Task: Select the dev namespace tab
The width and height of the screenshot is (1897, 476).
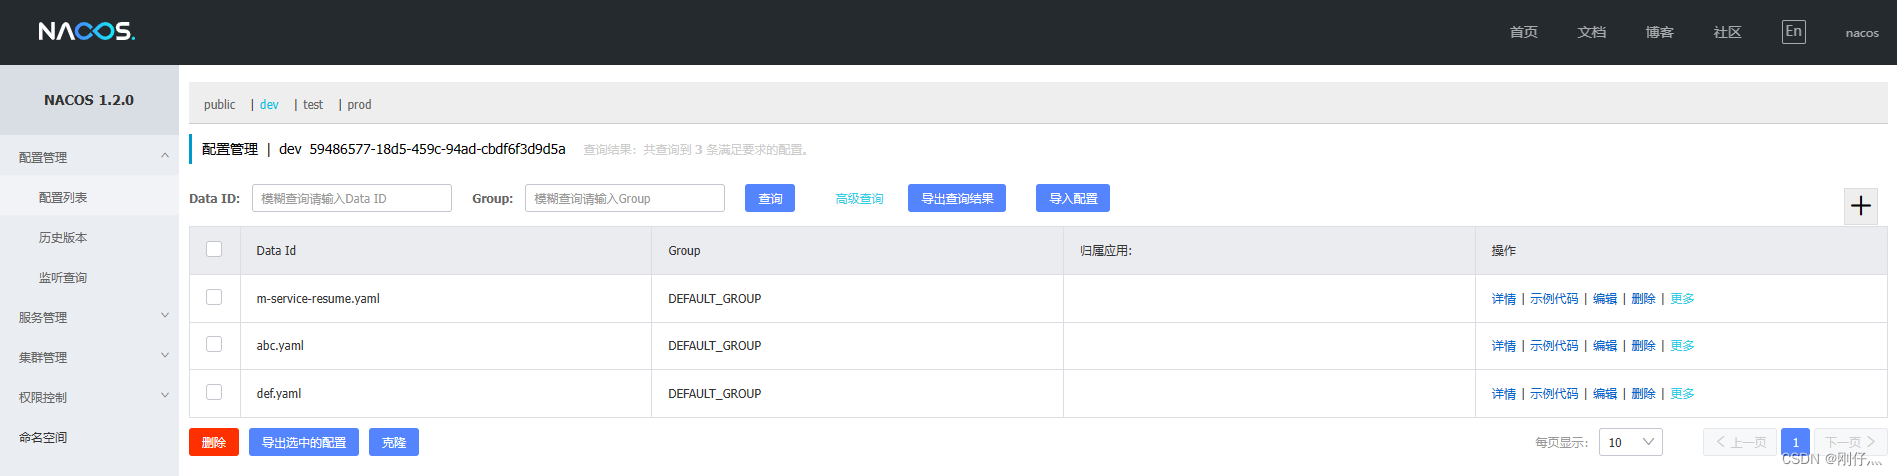Action: (x=269, y=105)
